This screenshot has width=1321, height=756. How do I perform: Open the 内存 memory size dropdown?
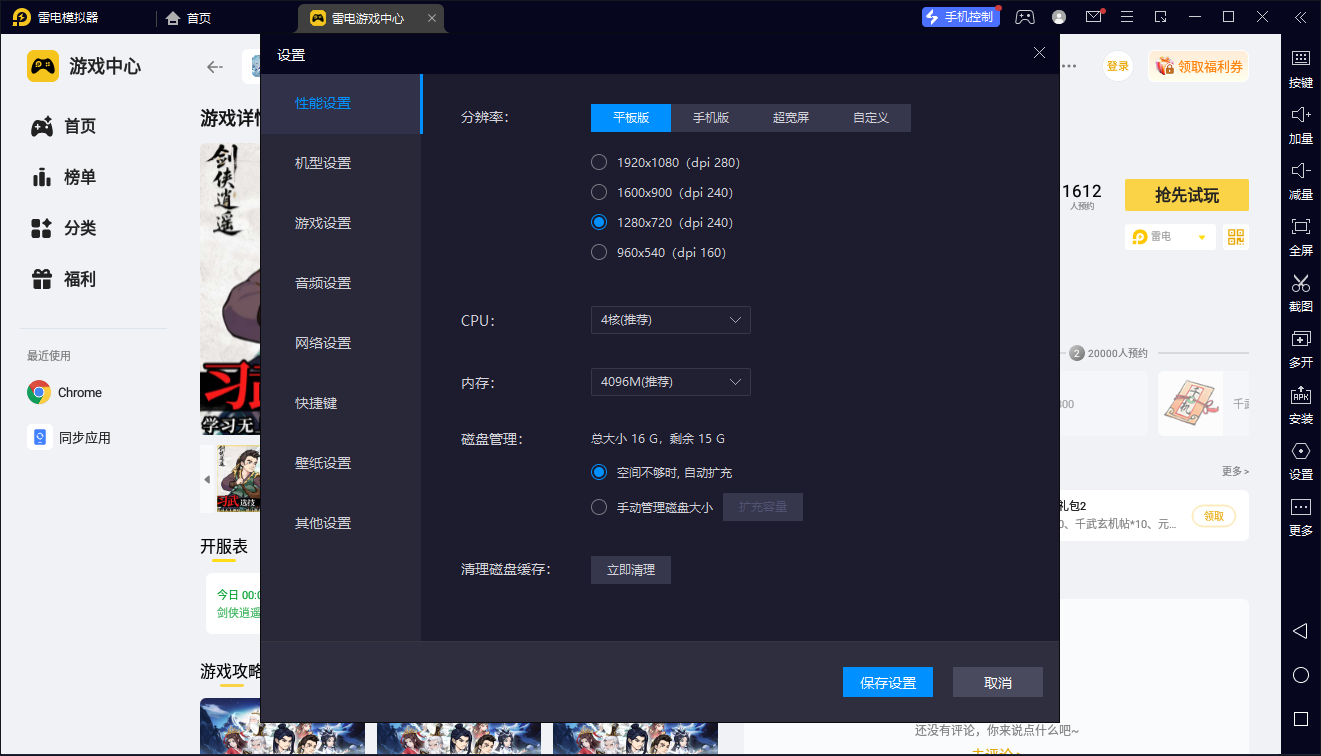(670, 381)
